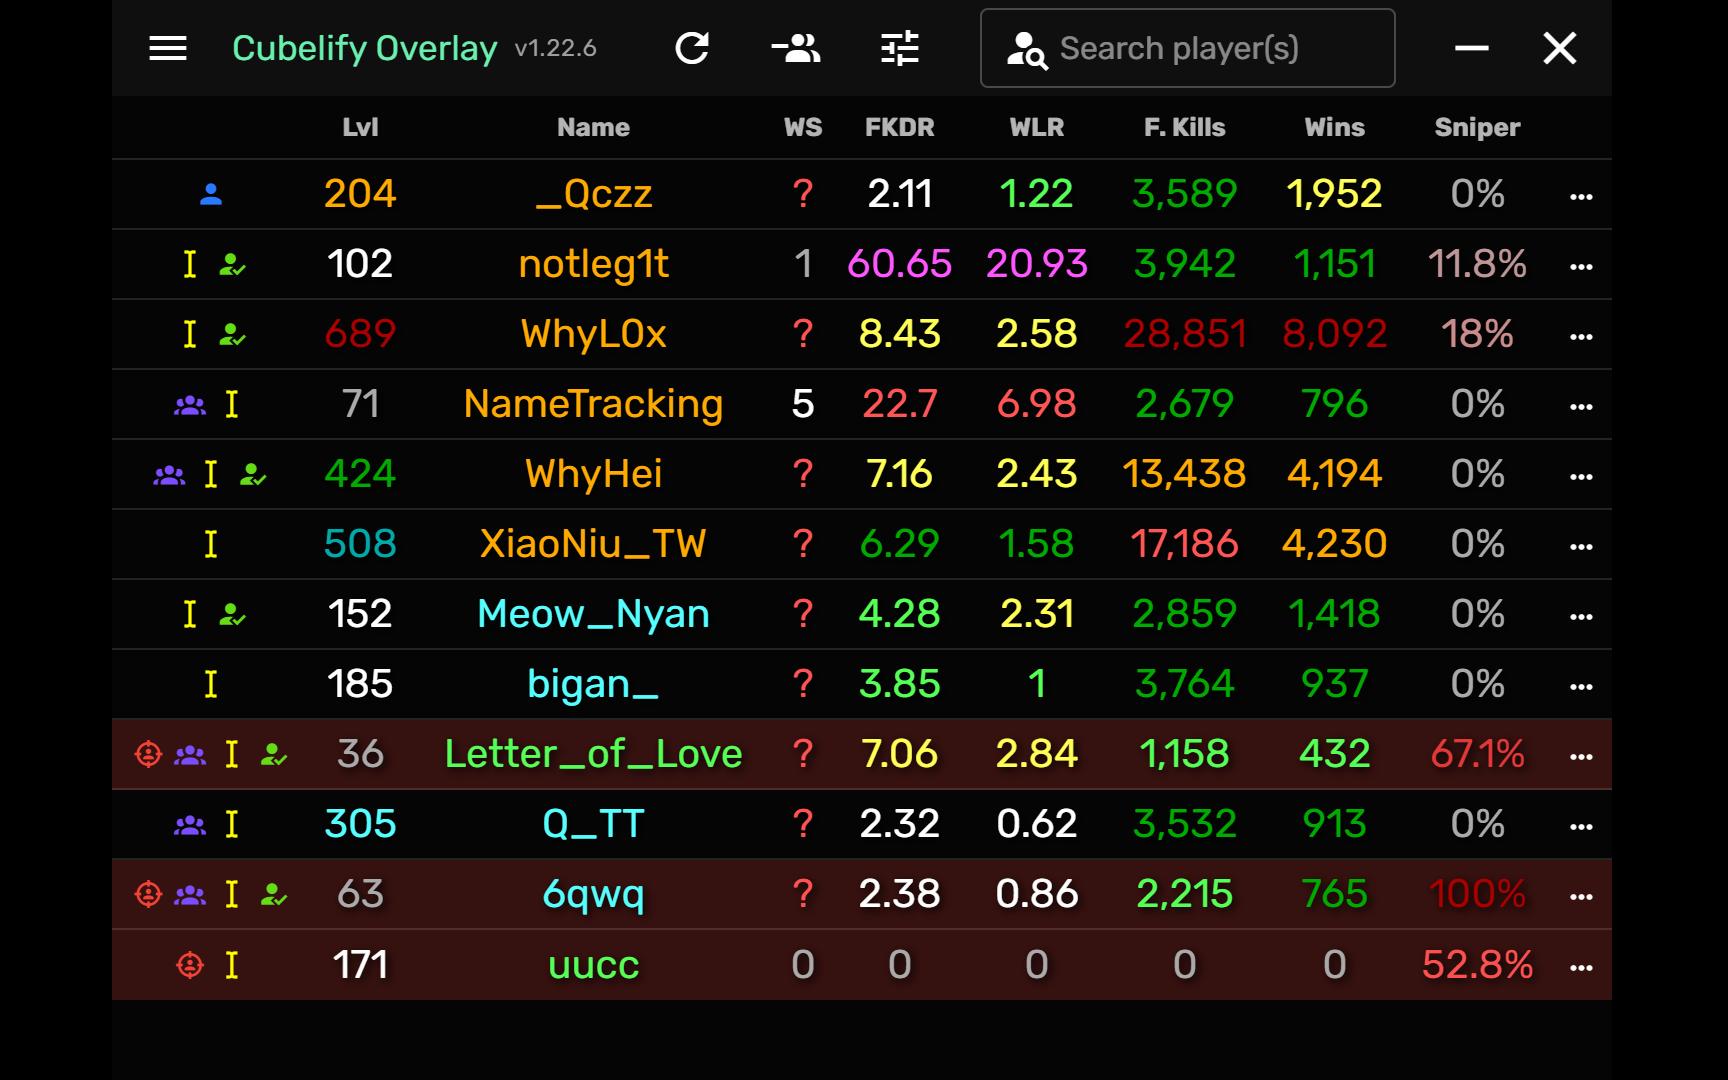
Task: Sort by the Wins column header
Action: [1334, 127]
